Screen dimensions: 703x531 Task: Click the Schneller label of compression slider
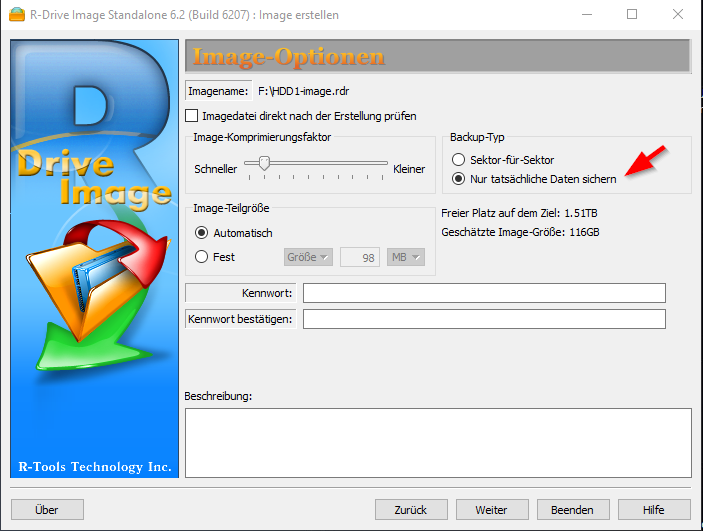216,169
